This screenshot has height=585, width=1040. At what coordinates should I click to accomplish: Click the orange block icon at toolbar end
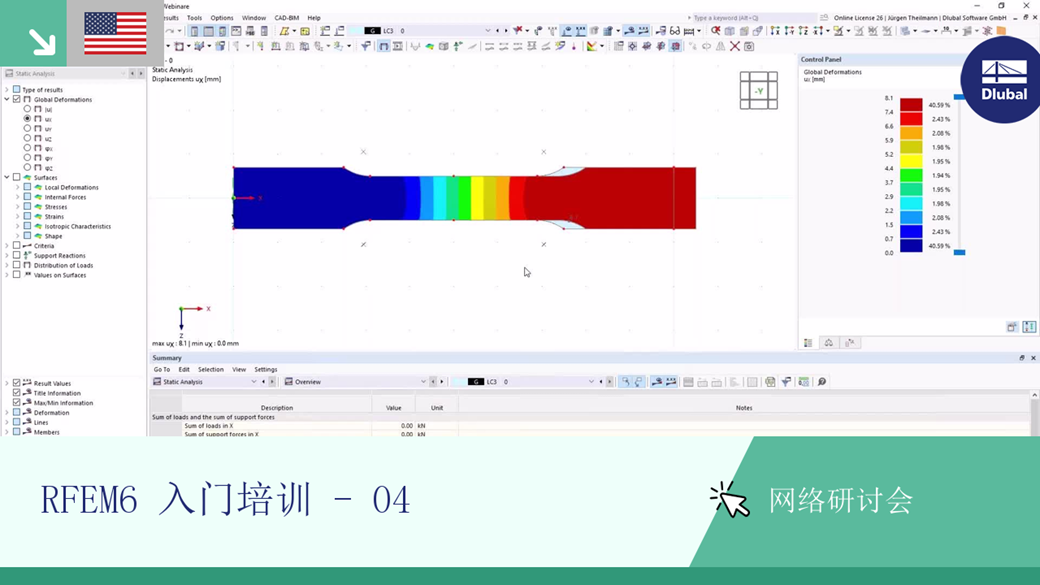1002,31
